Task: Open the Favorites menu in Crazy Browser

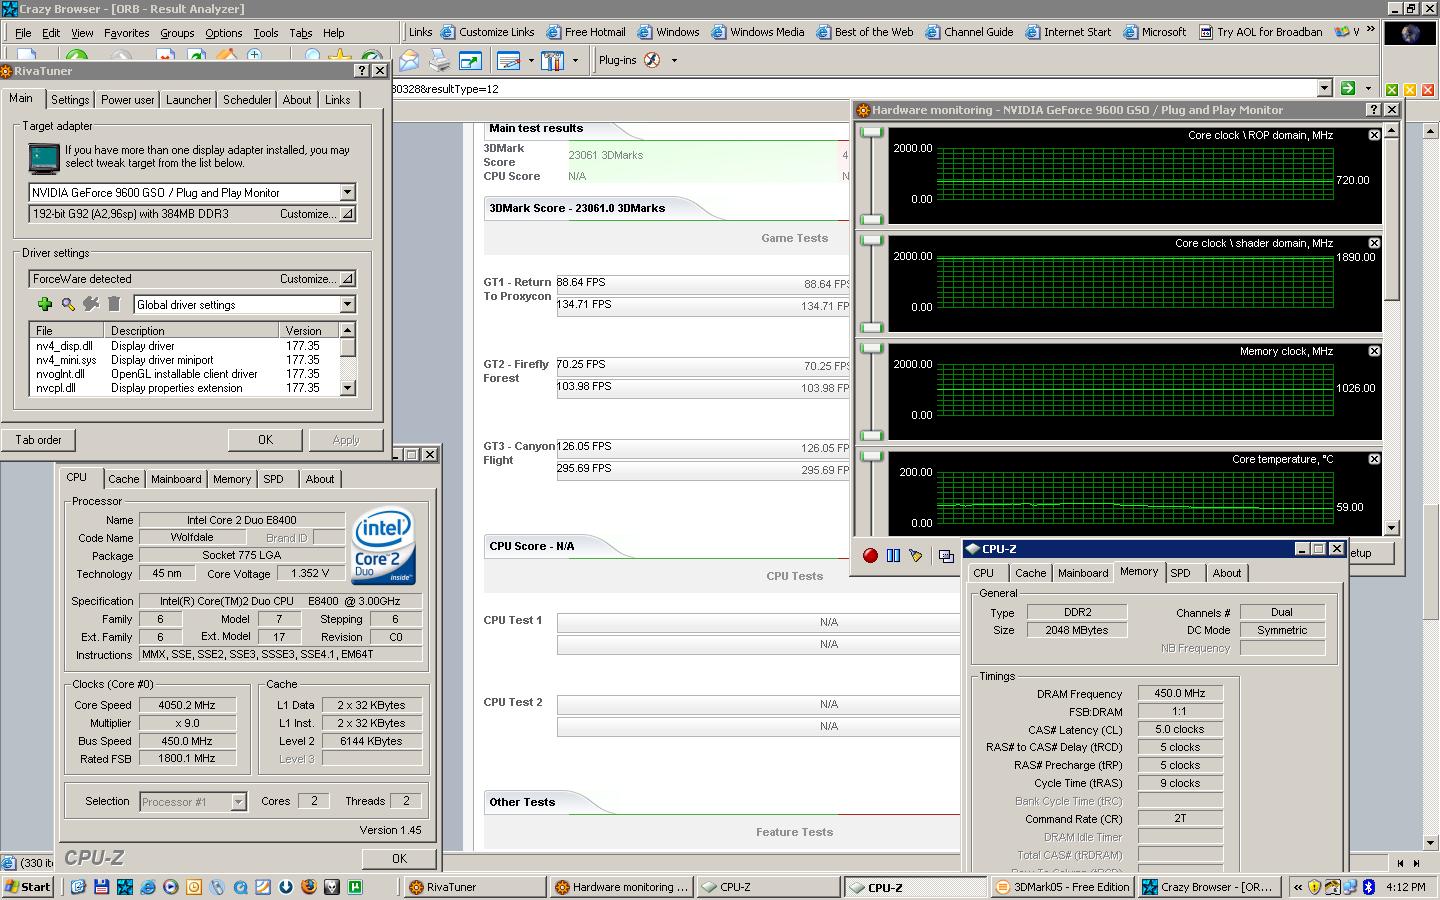Action: (126, 32)
